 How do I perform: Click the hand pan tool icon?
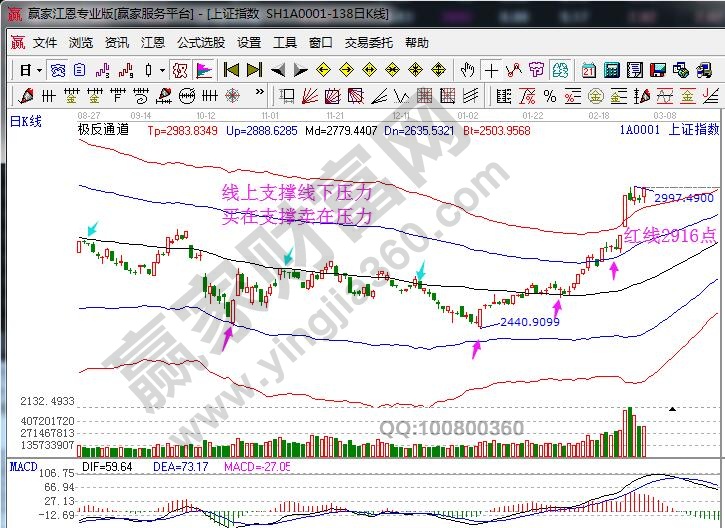click(467, 70)
